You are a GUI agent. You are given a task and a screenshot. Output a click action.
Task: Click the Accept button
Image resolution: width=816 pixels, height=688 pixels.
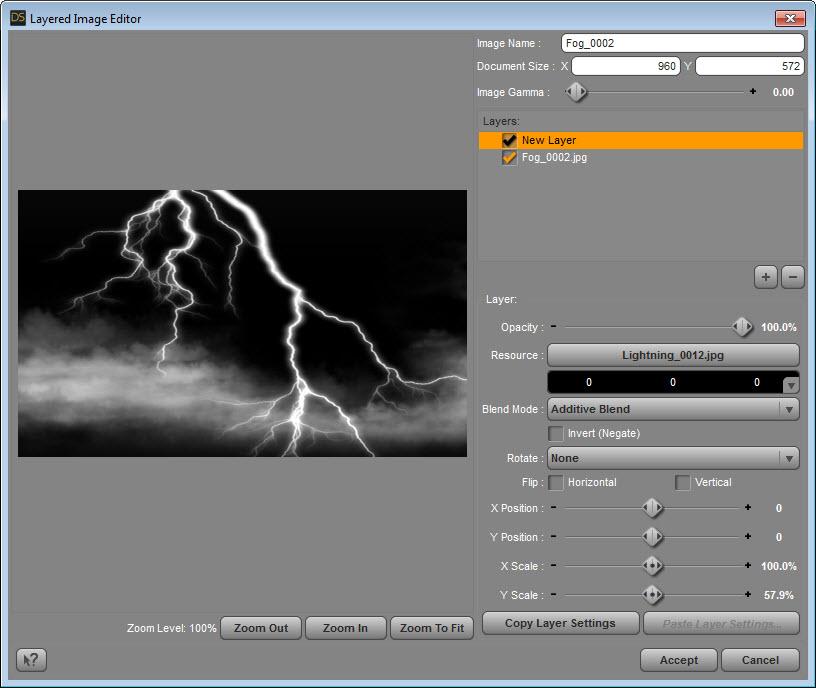tap(679, 660)
